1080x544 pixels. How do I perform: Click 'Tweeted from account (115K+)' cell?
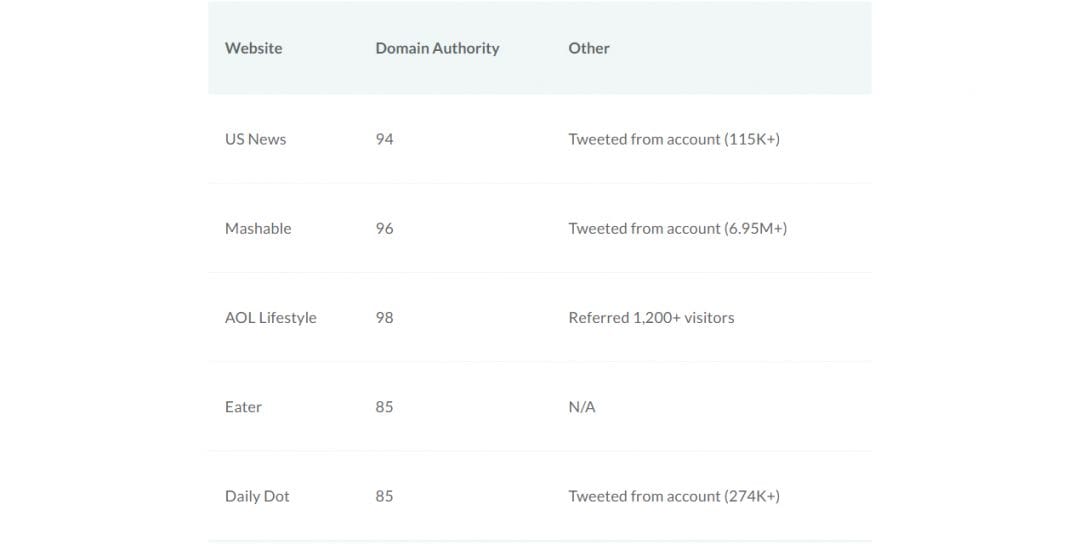674,139
